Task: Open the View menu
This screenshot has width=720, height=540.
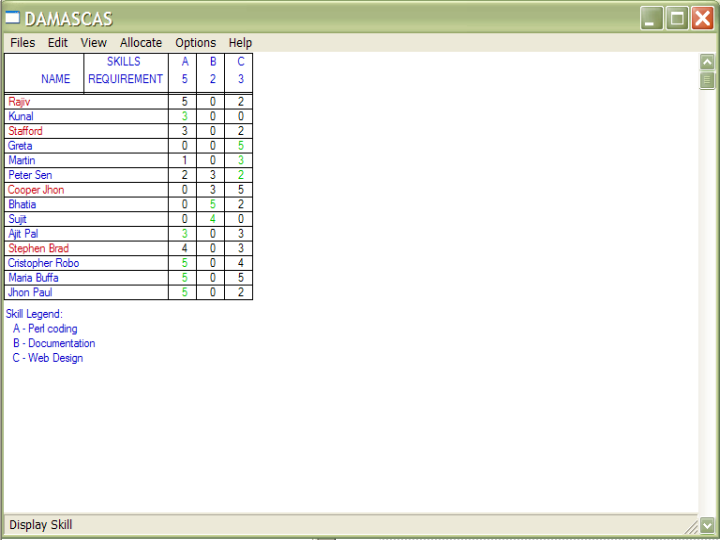Action: [x=94, y=43]
